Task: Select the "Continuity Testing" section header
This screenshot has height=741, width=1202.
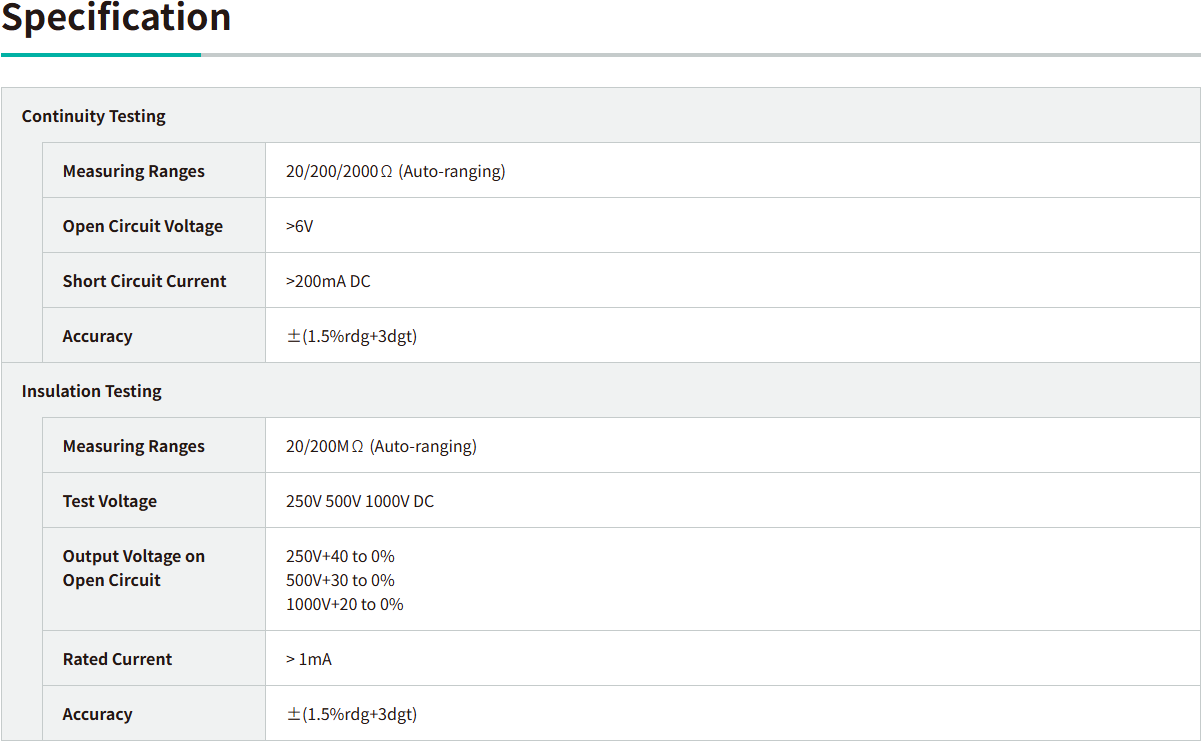Action: click(x=94, y=116)
